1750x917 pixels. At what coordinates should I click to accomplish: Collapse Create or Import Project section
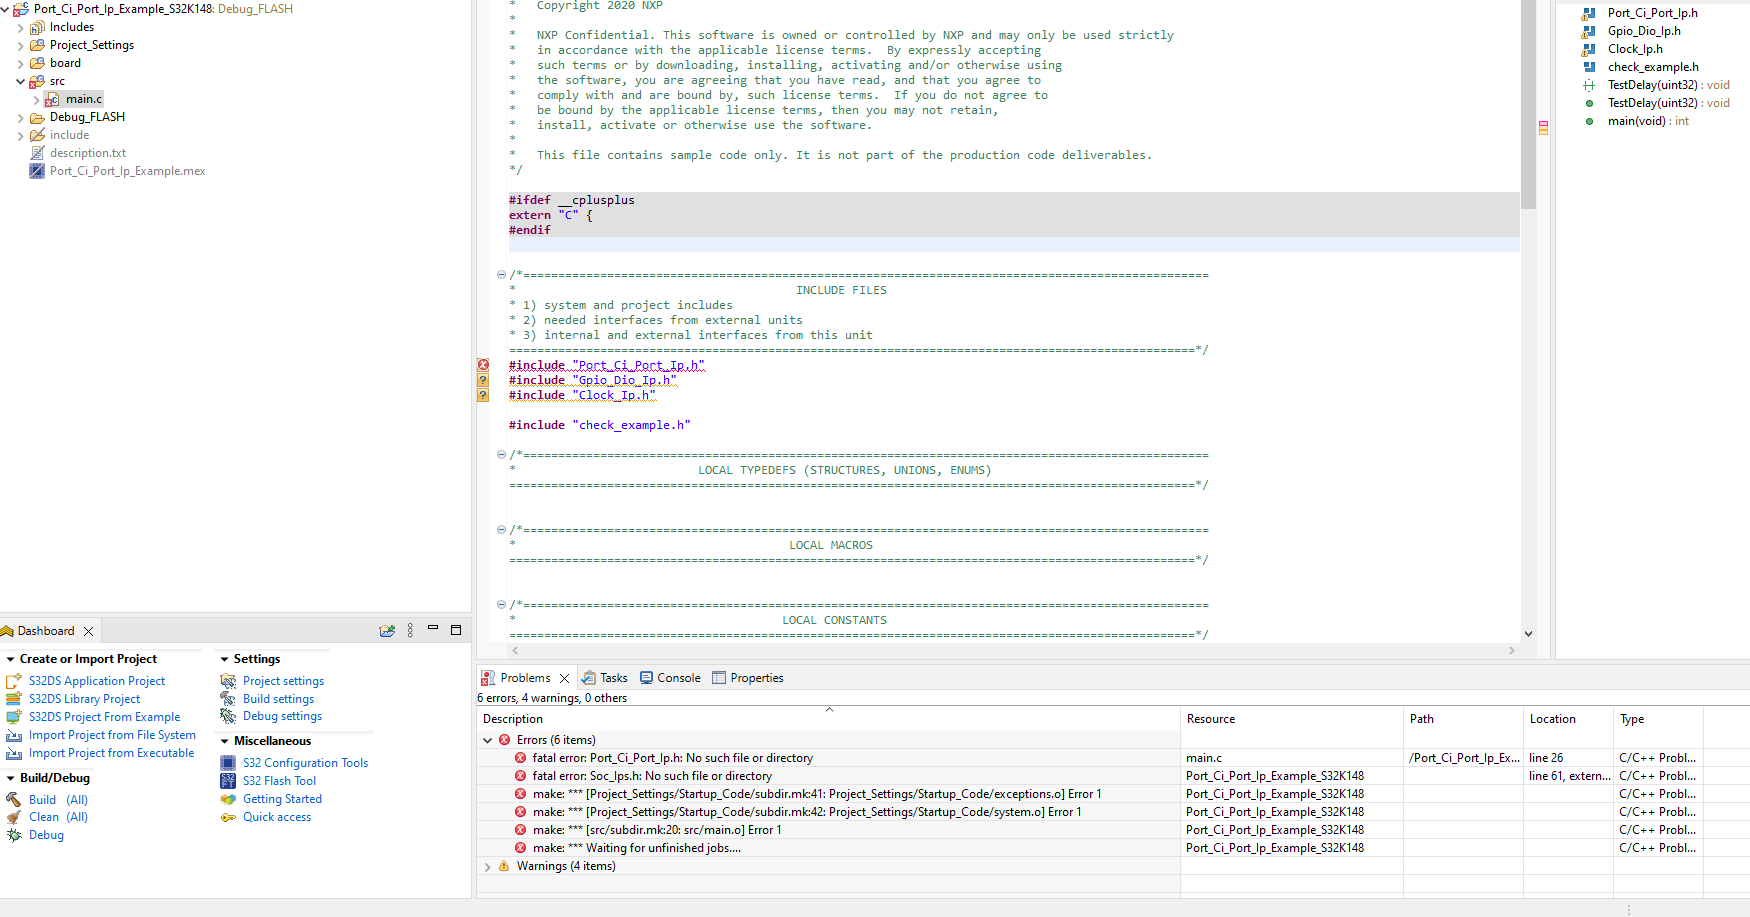10,659
